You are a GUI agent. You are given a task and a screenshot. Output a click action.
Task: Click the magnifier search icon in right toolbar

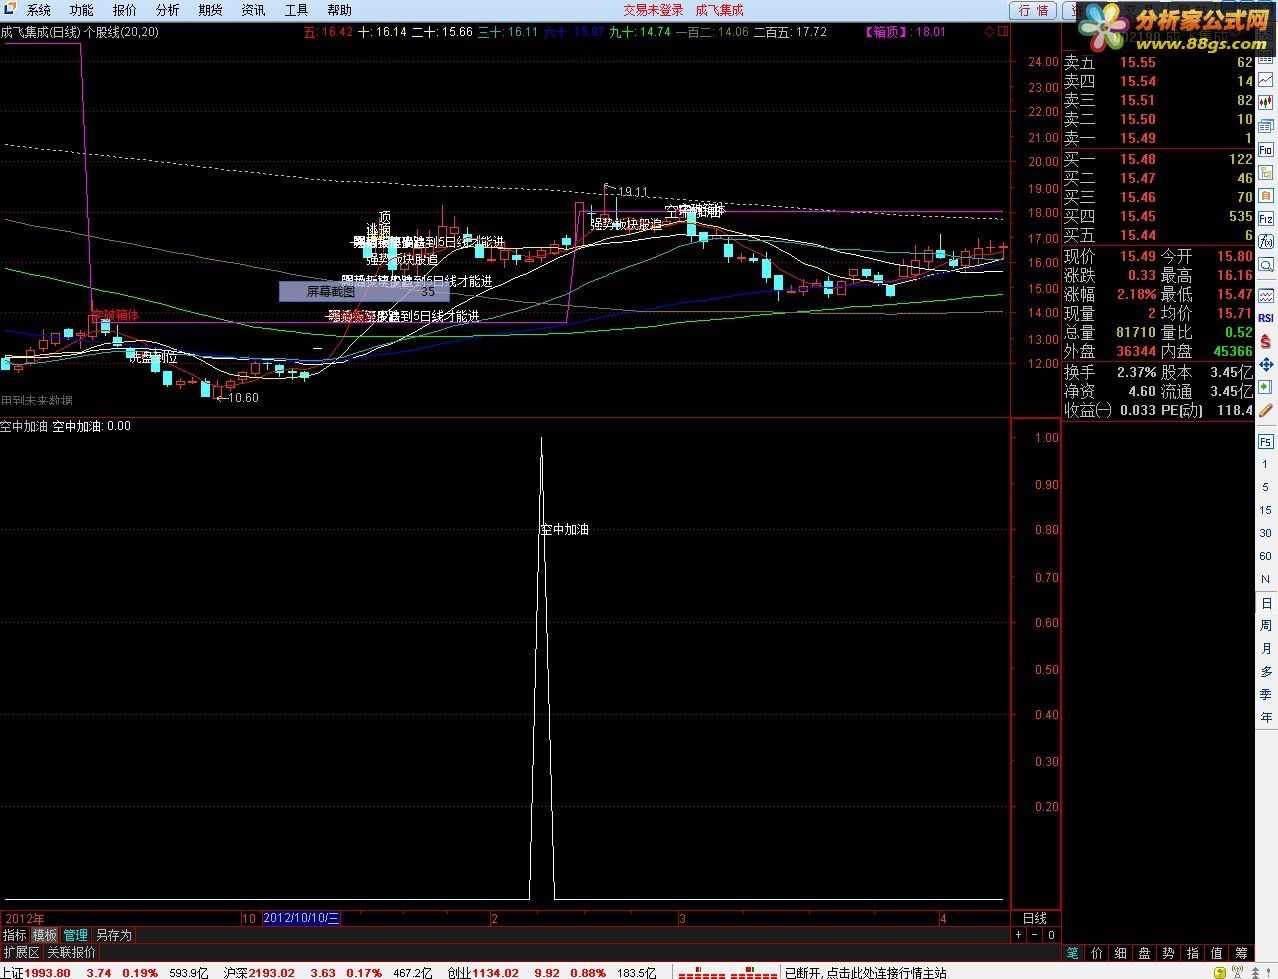click(1265, 265)
